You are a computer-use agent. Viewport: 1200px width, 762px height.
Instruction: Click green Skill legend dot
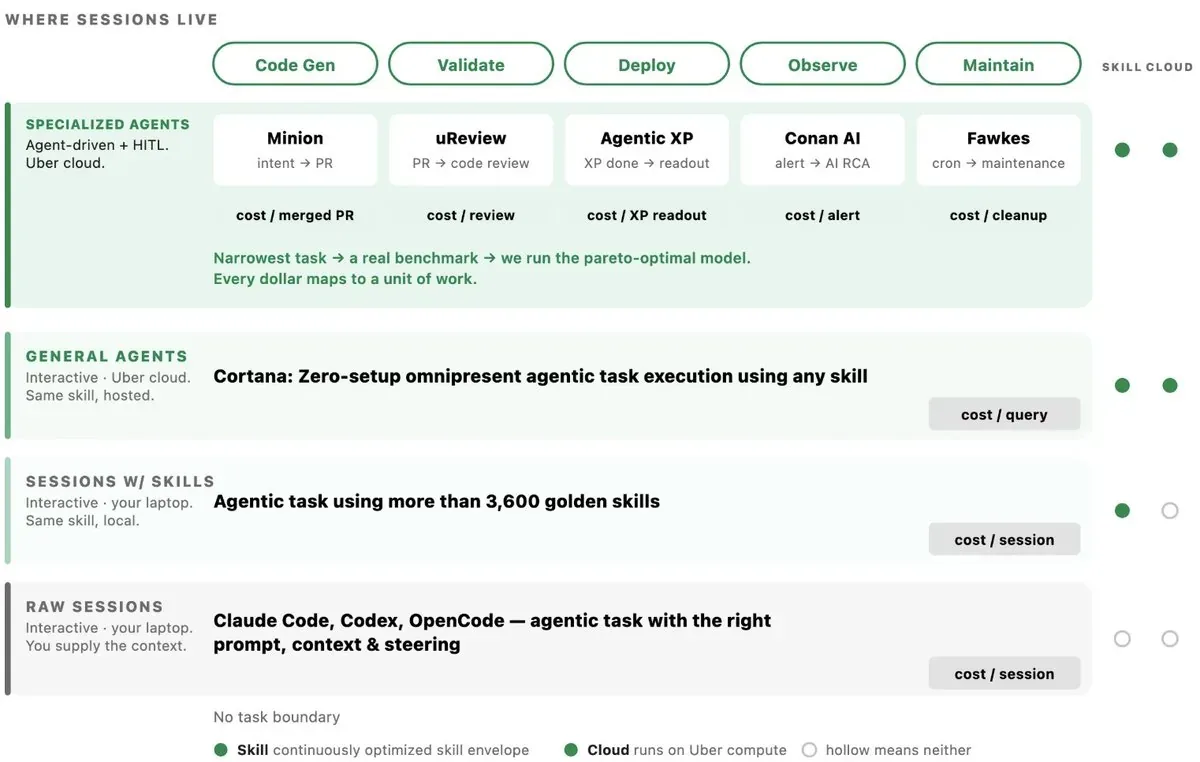221,750
